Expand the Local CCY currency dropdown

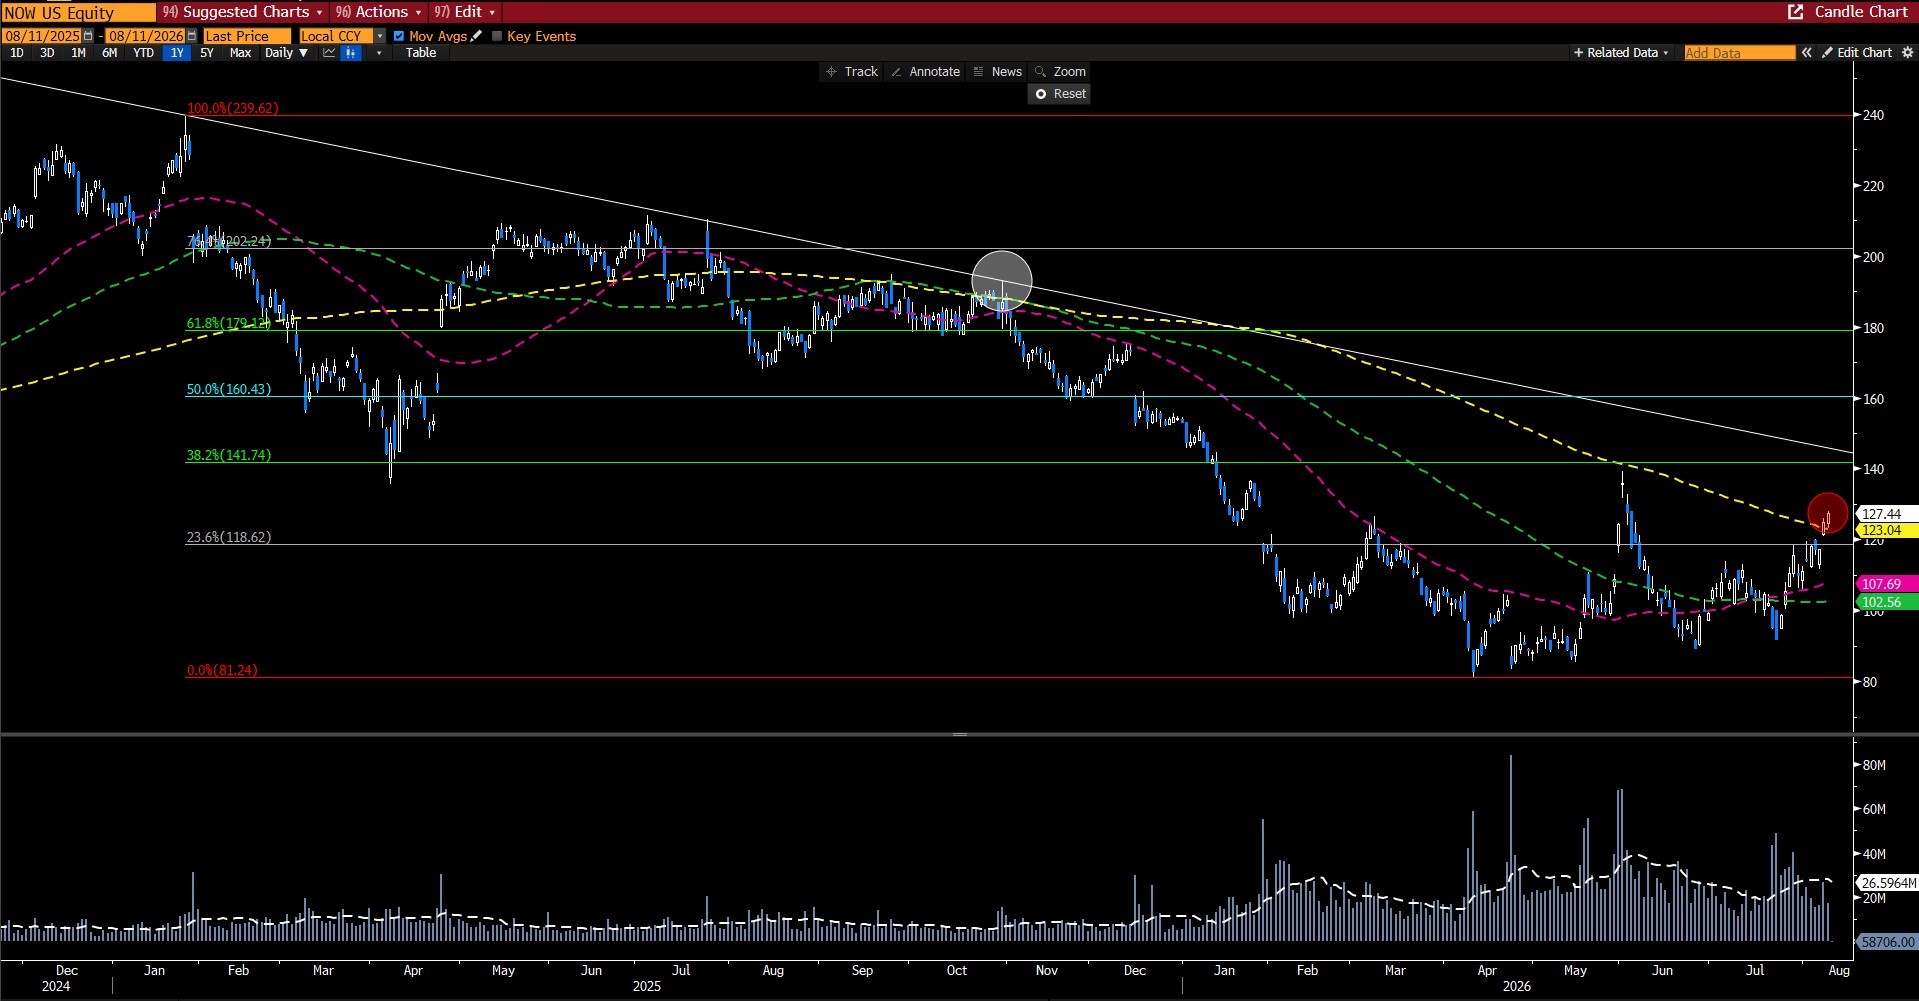(x=380, y=36)
